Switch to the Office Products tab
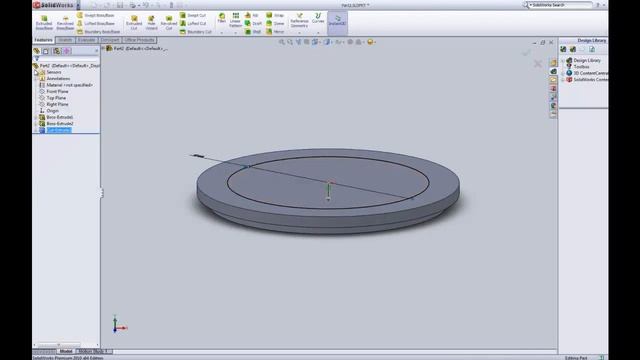640x360 pixels. pos(139,40)
